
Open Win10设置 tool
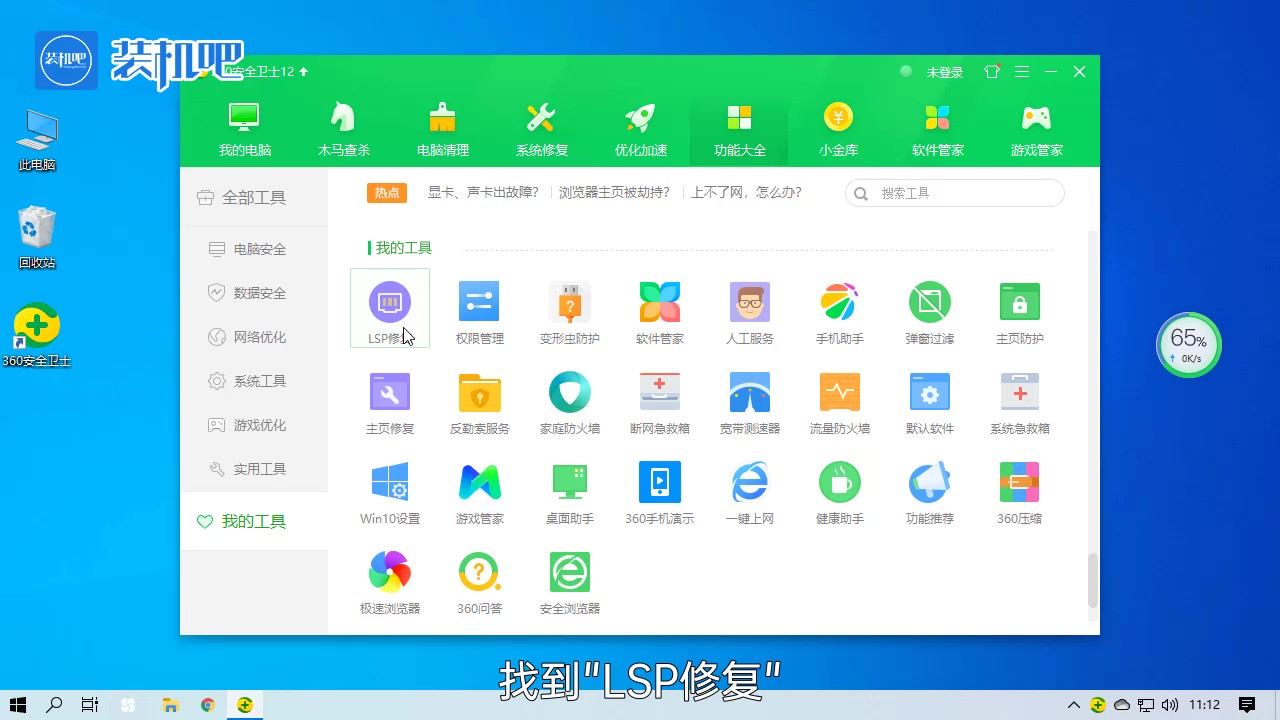389,483
